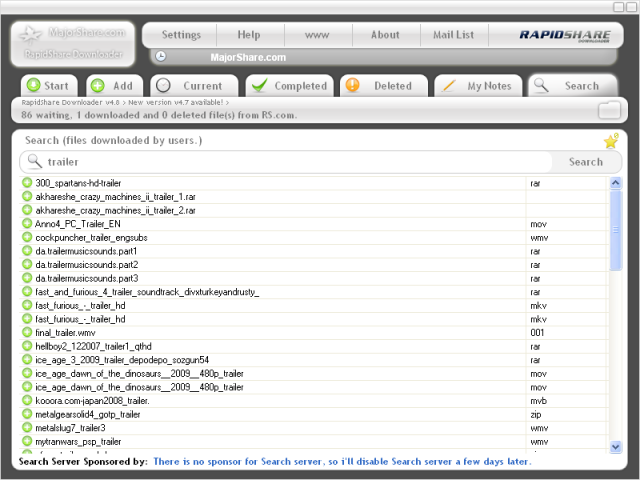Switch to the Current tab
640x480 pixels.
coord(194,86)
